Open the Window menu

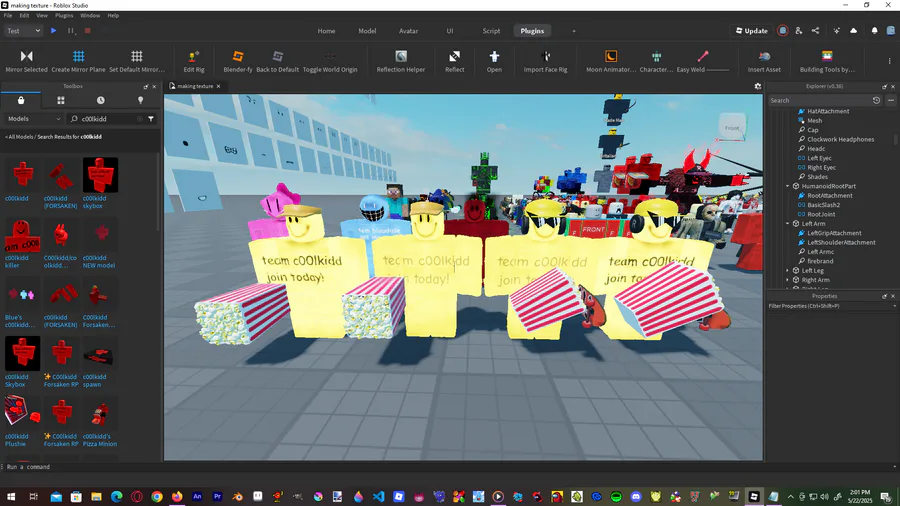click(90, 15)
